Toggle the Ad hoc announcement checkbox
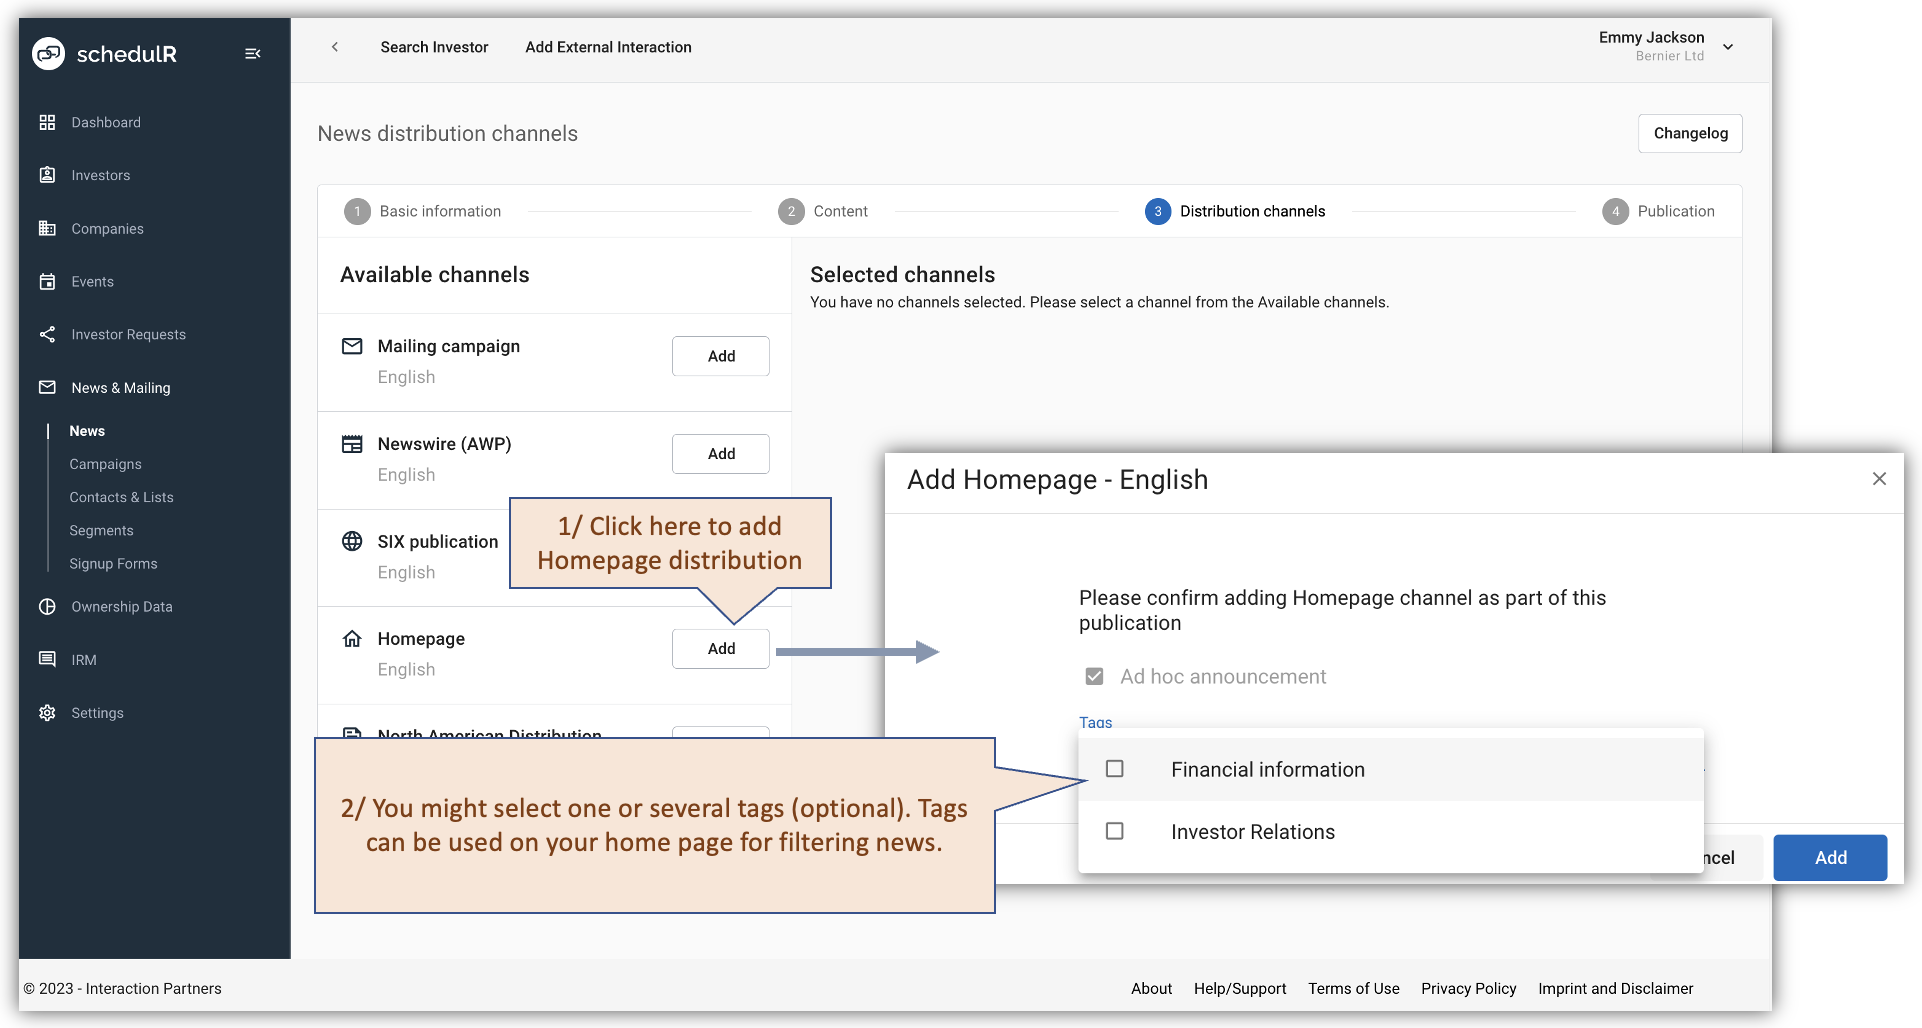1922x1028 pixels. tap(1094, 676)
